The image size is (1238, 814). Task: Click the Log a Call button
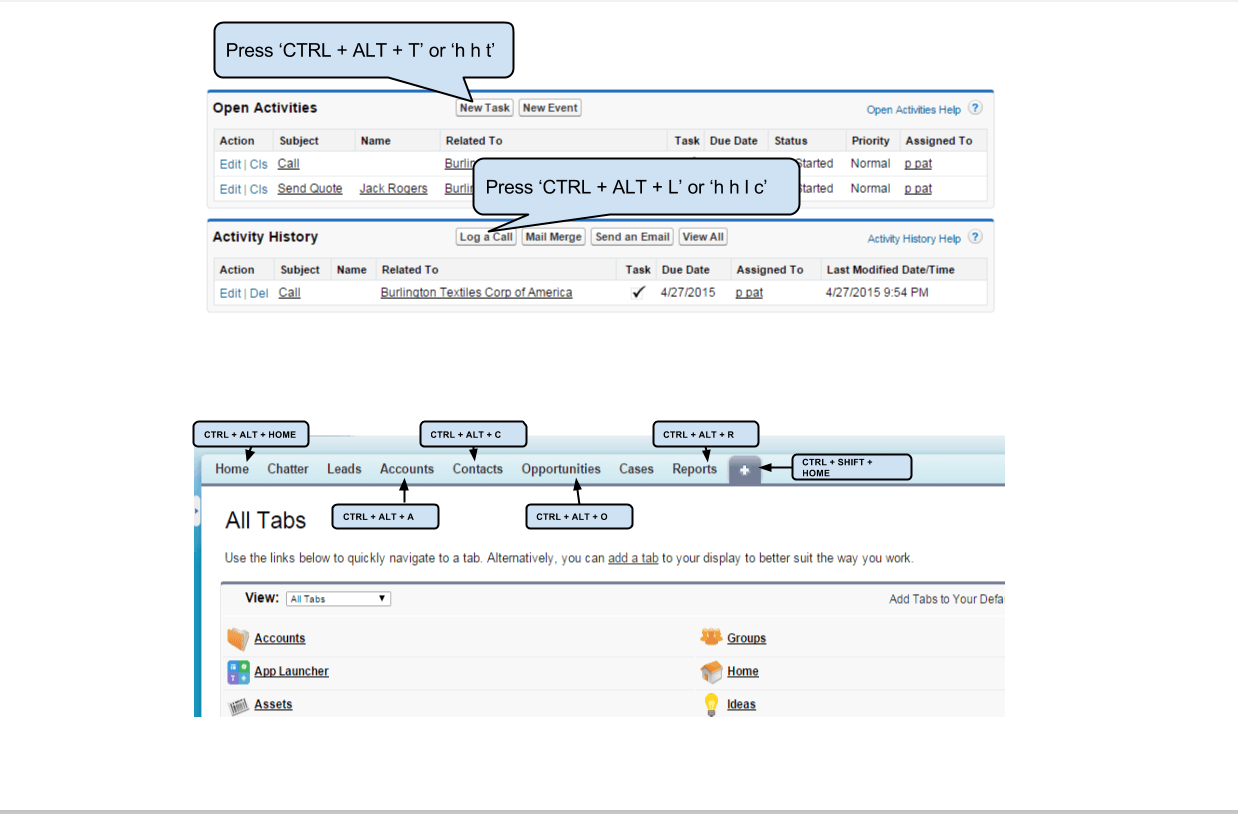click(x=486, y=237)
